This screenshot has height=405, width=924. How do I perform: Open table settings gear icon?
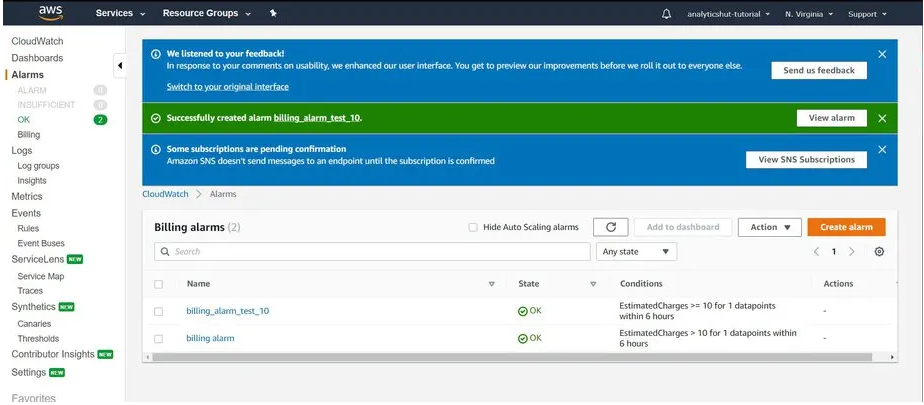point(879,252)
